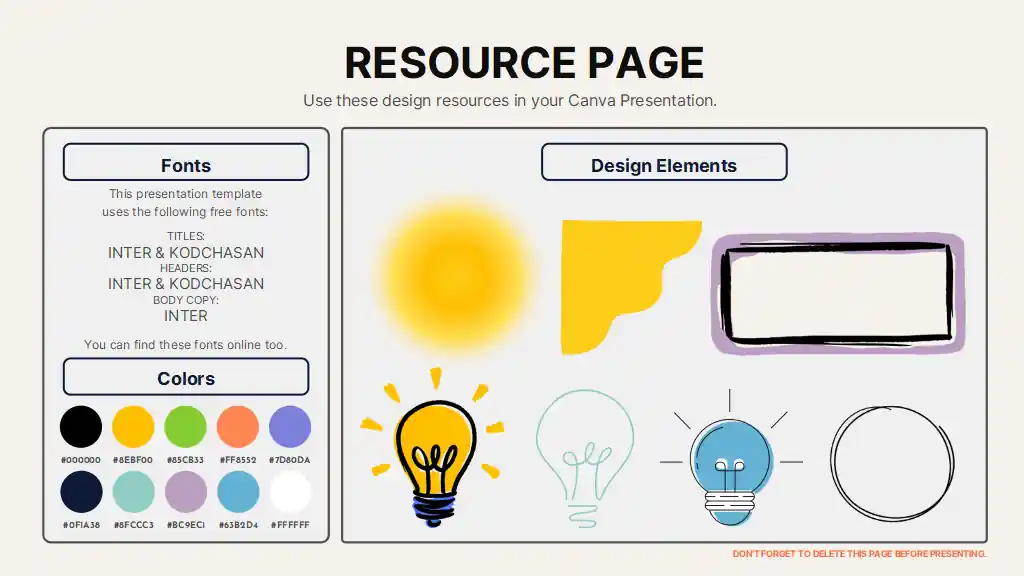This screenshot has width=1024, height=576.
Task: Click the Colors heading box
Action: [x=186, y=376]
